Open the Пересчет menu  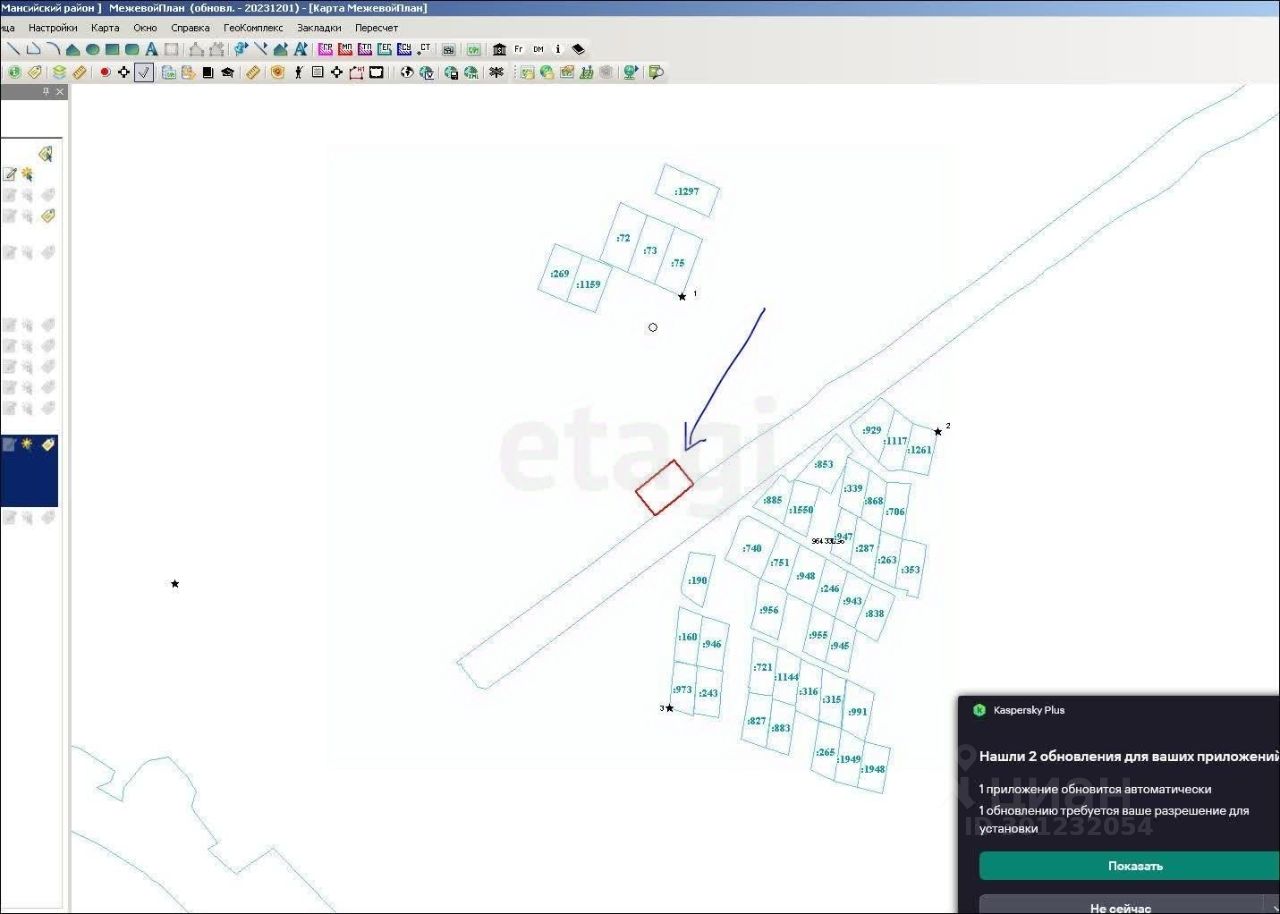pyautogui.click(x=376, y=28)
